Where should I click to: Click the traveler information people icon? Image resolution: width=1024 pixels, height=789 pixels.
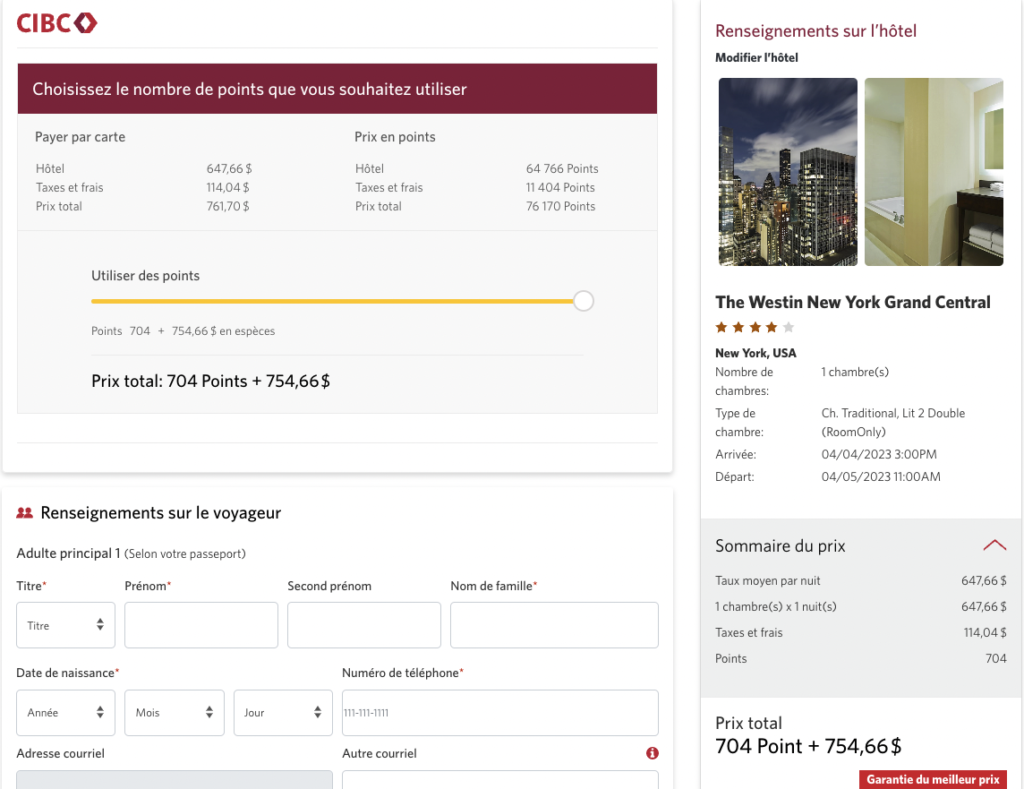25,513
